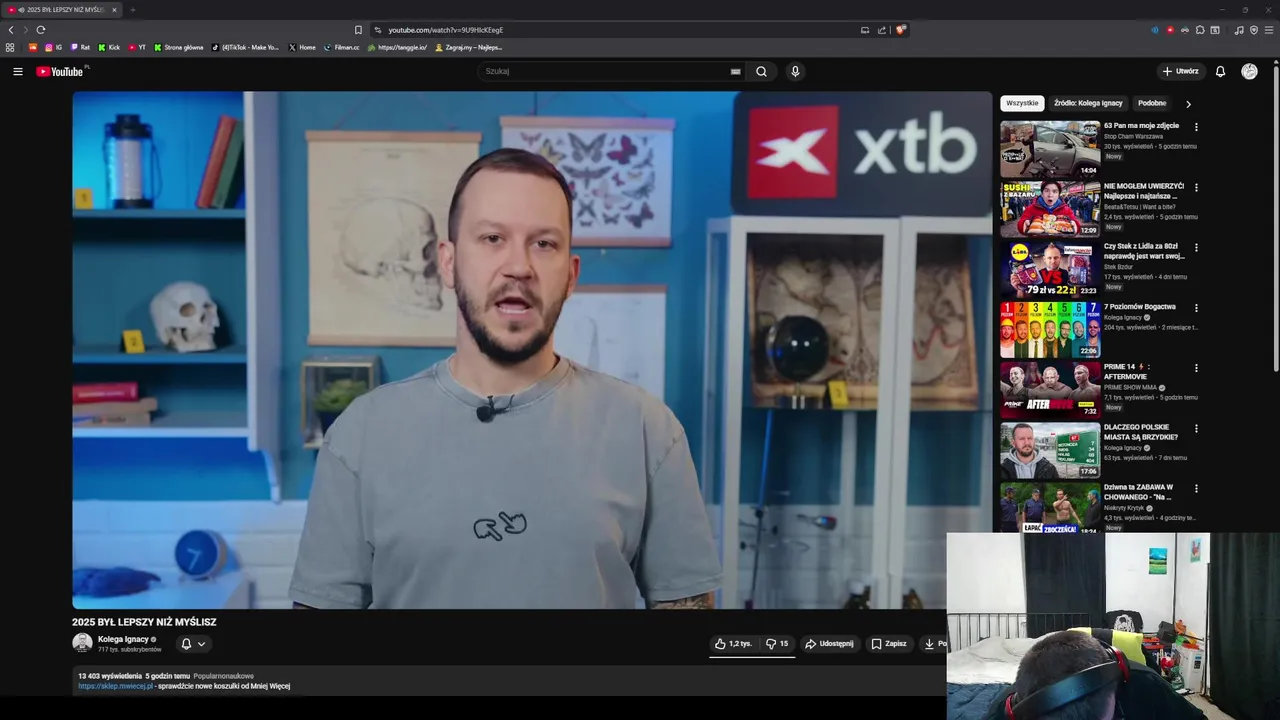The image size is (1280, 720).
Task: Click the share page icon in address bar
Action: click(x=882, y=30)
